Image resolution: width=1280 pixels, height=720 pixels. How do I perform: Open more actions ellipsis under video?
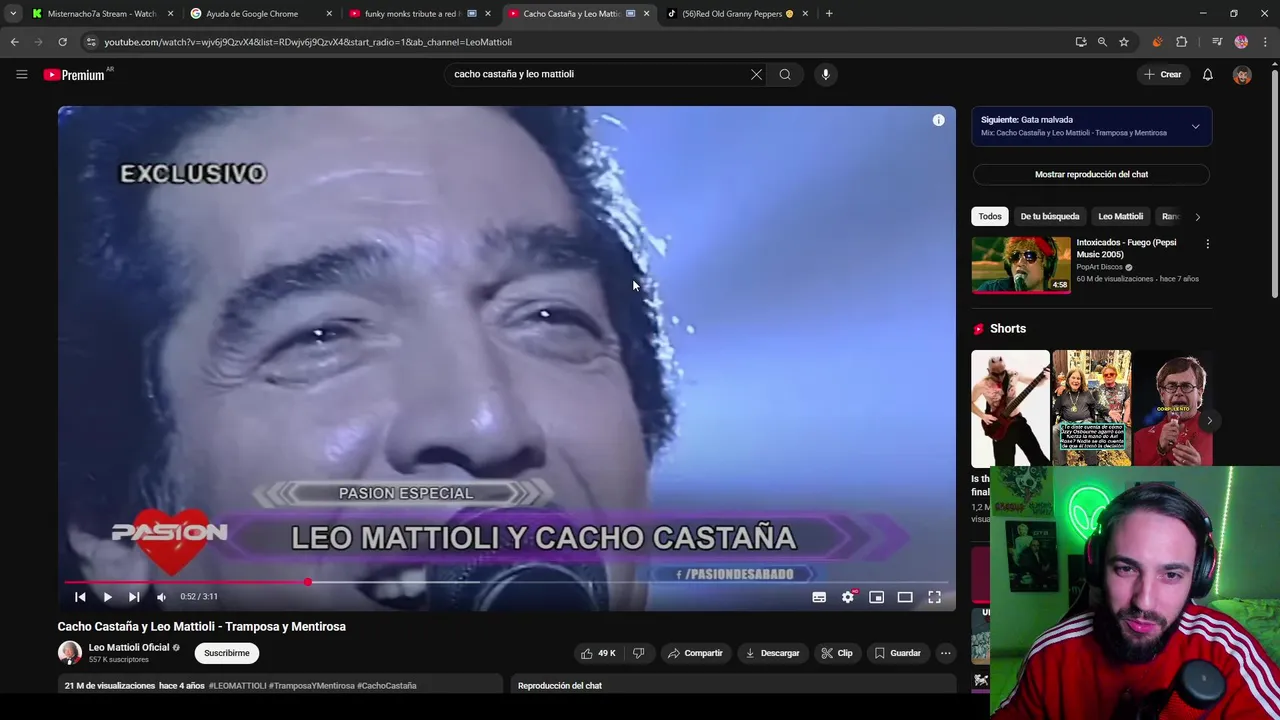click(945, 653)
